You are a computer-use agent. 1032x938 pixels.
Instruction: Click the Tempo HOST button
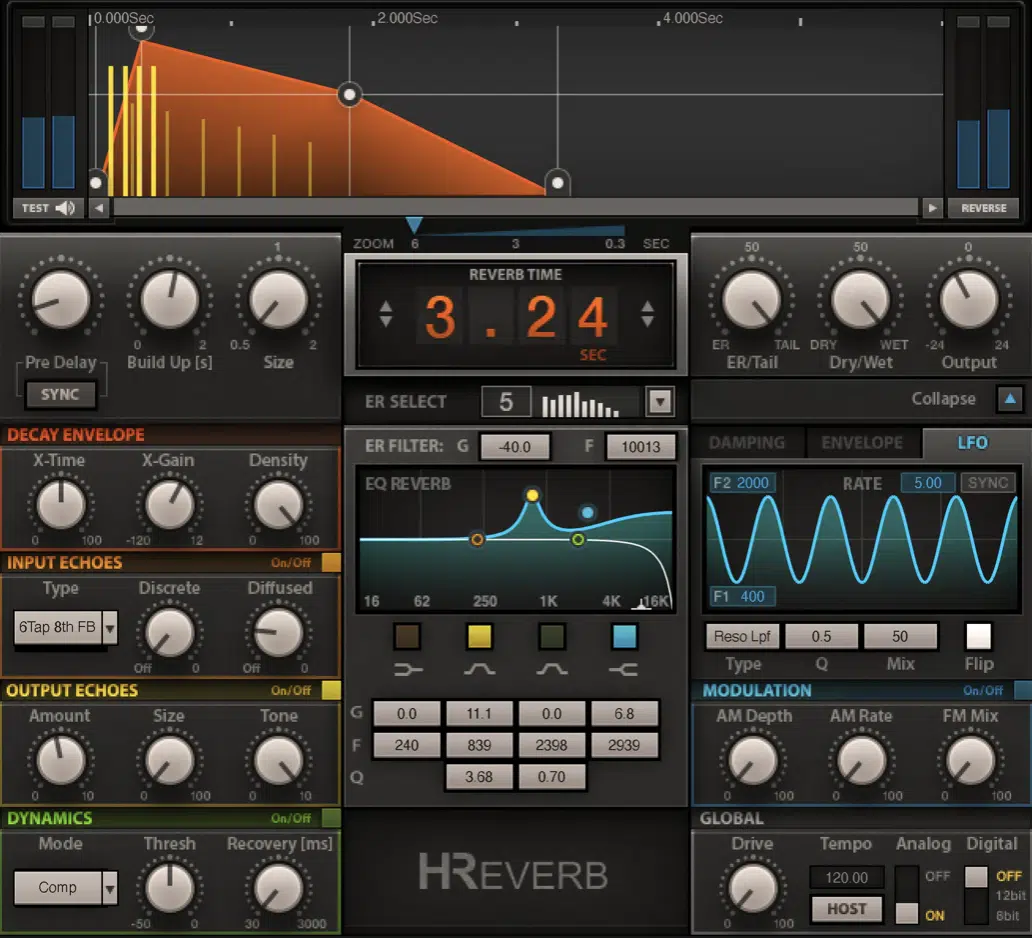click(846, 909)
